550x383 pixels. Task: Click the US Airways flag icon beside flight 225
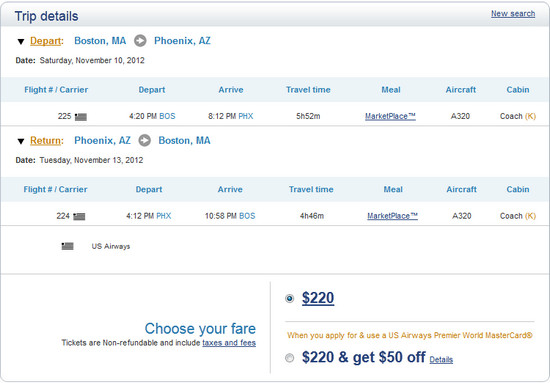click(81, 117)
